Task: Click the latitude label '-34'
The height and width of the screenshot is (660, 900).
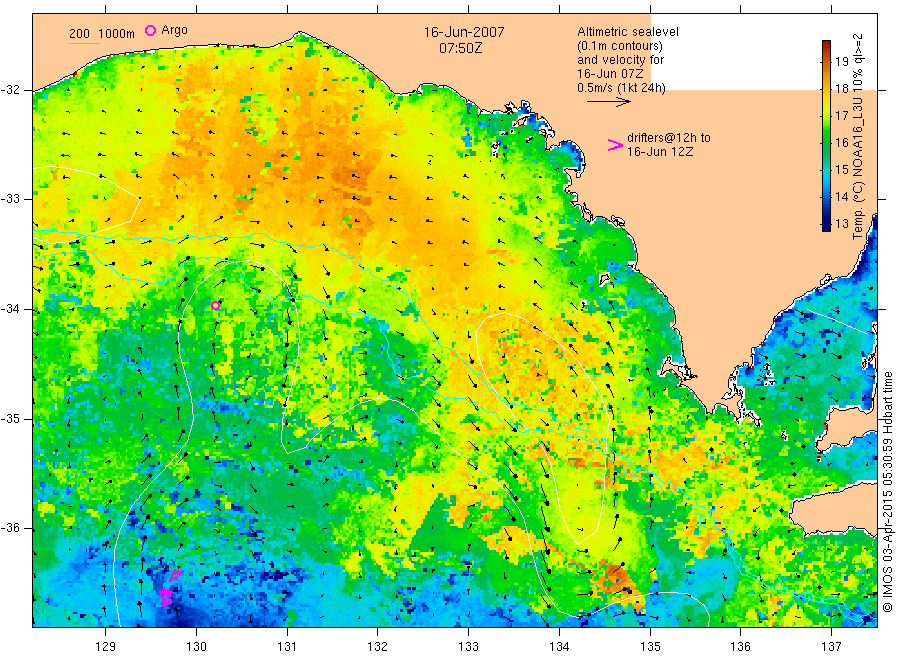Action: pos(11,309)
